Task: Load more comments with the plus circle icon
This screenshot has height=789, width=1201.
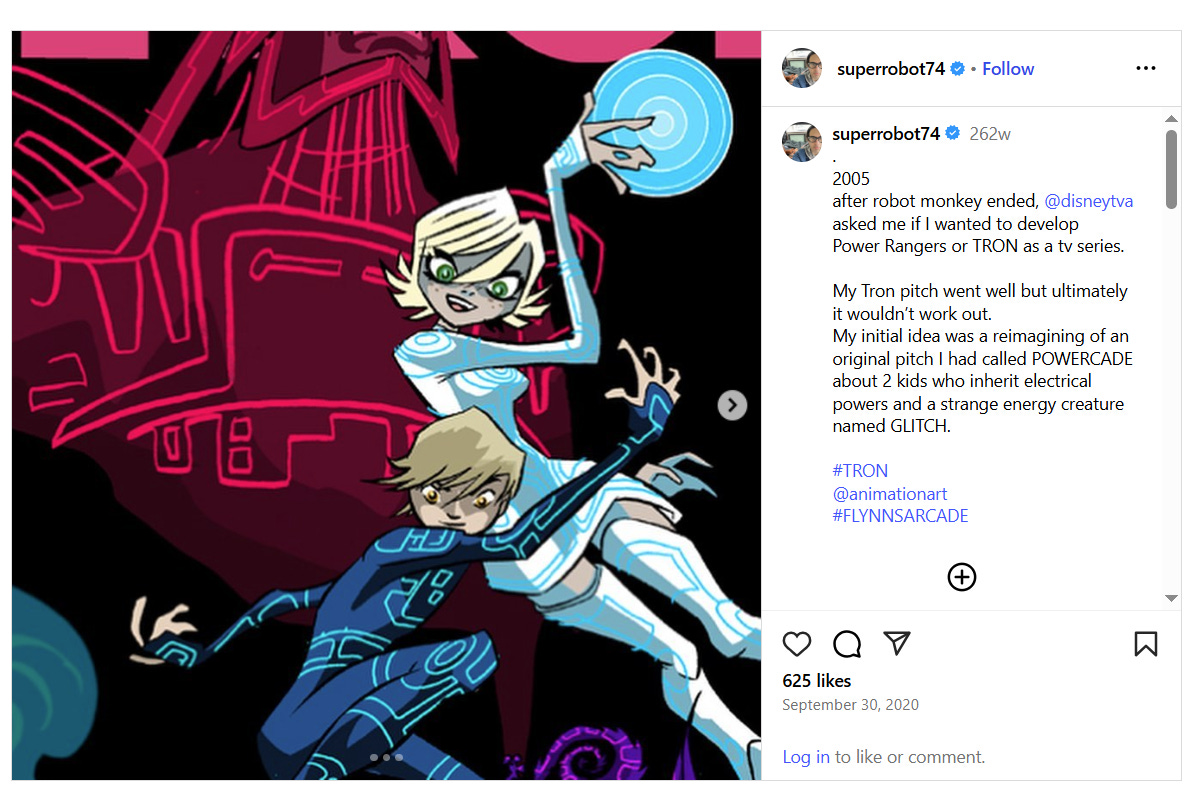Action: pyautogui.click(x=961, y=577)
